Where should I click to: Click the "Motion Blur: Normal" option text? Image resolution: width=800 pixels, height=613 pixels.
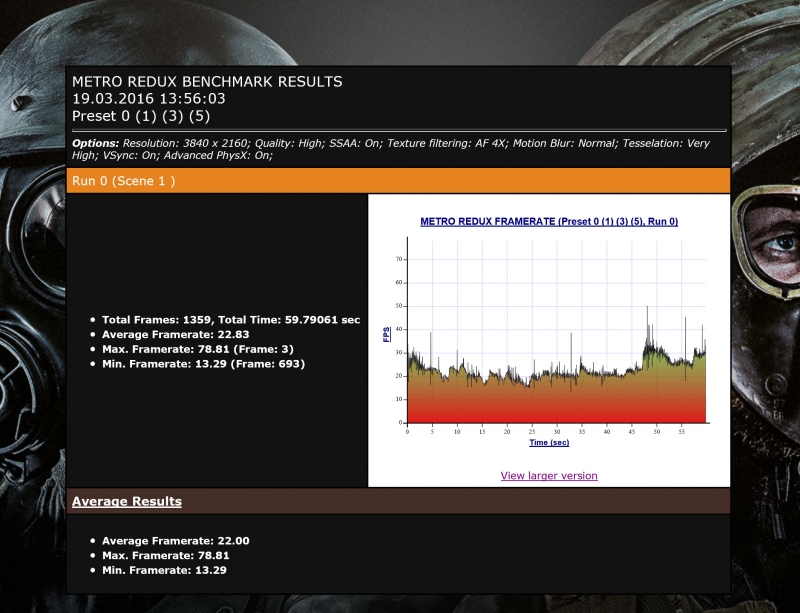tap(565, 143)
